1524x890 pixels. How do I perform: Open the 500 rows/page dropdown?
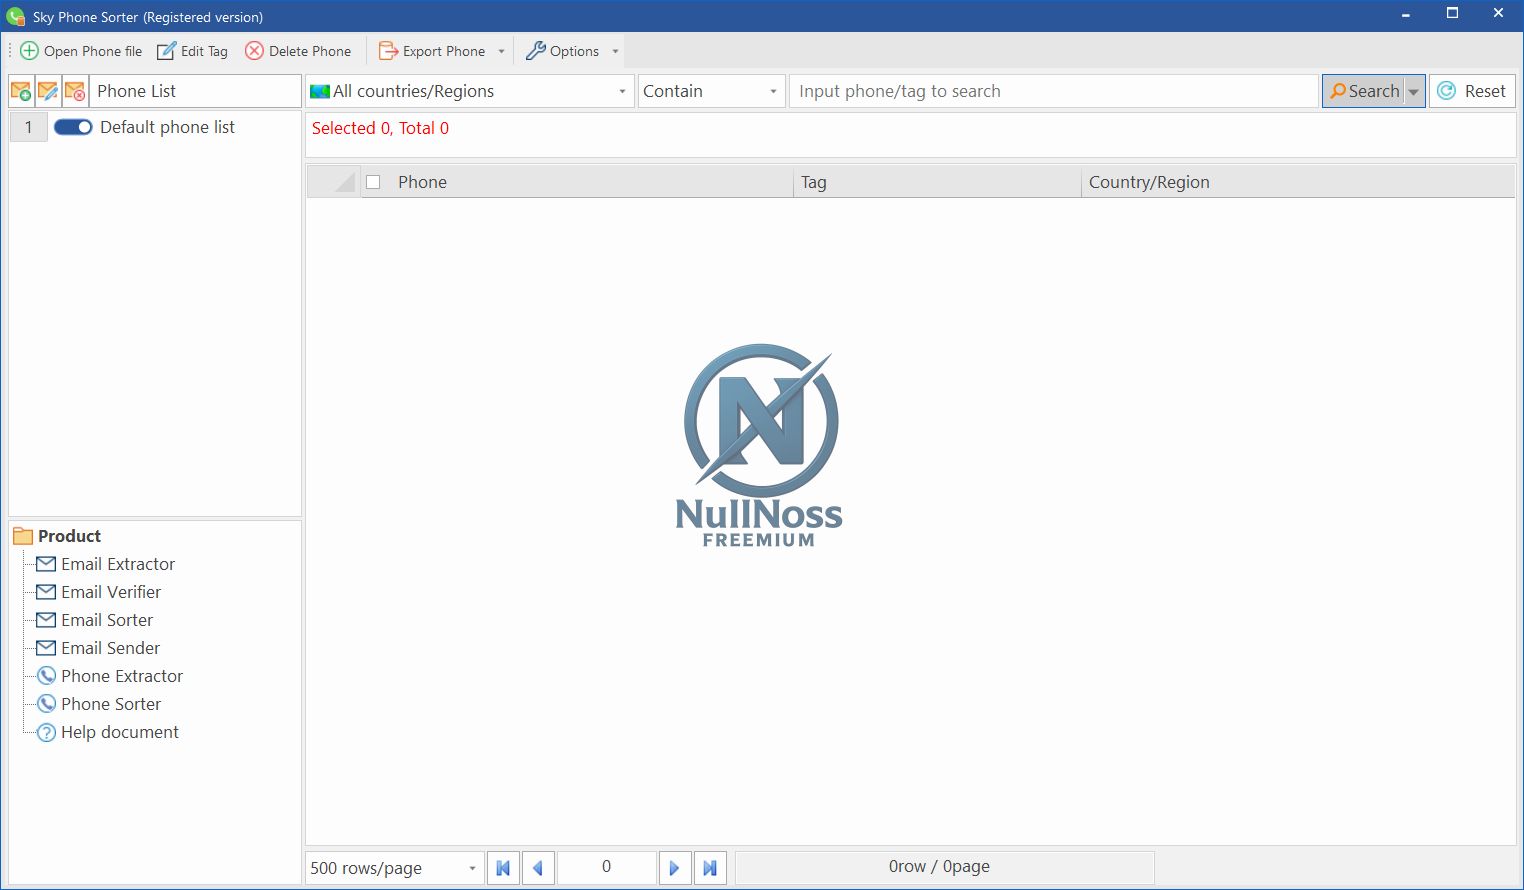(394, 868)
